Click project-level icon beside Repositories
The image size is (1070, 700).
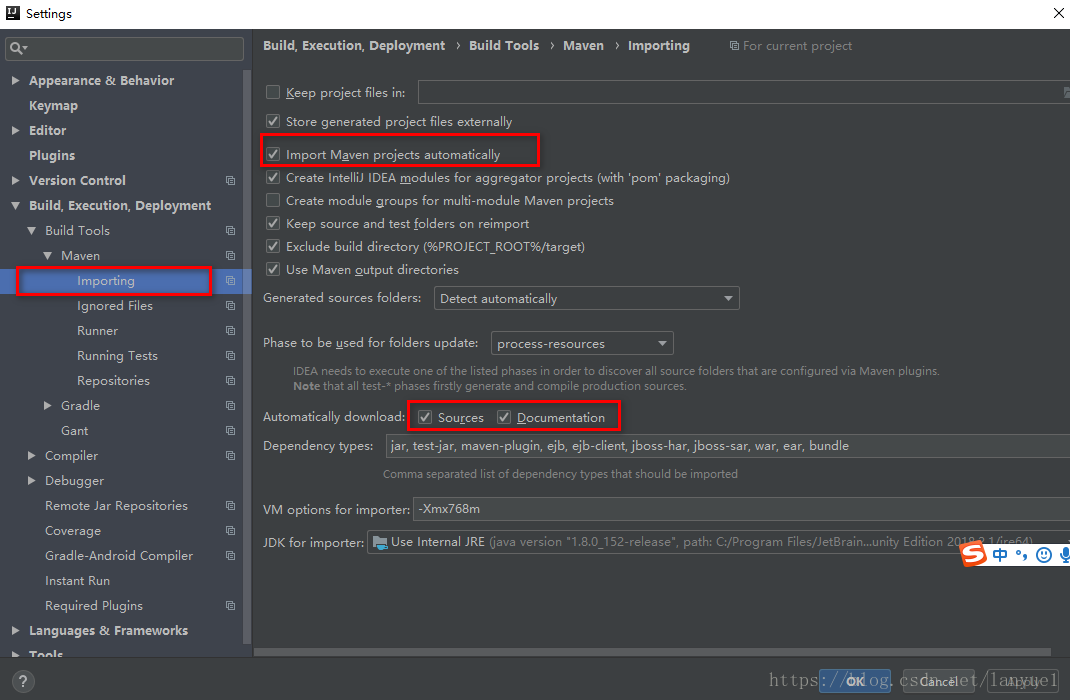coord(231,381)
